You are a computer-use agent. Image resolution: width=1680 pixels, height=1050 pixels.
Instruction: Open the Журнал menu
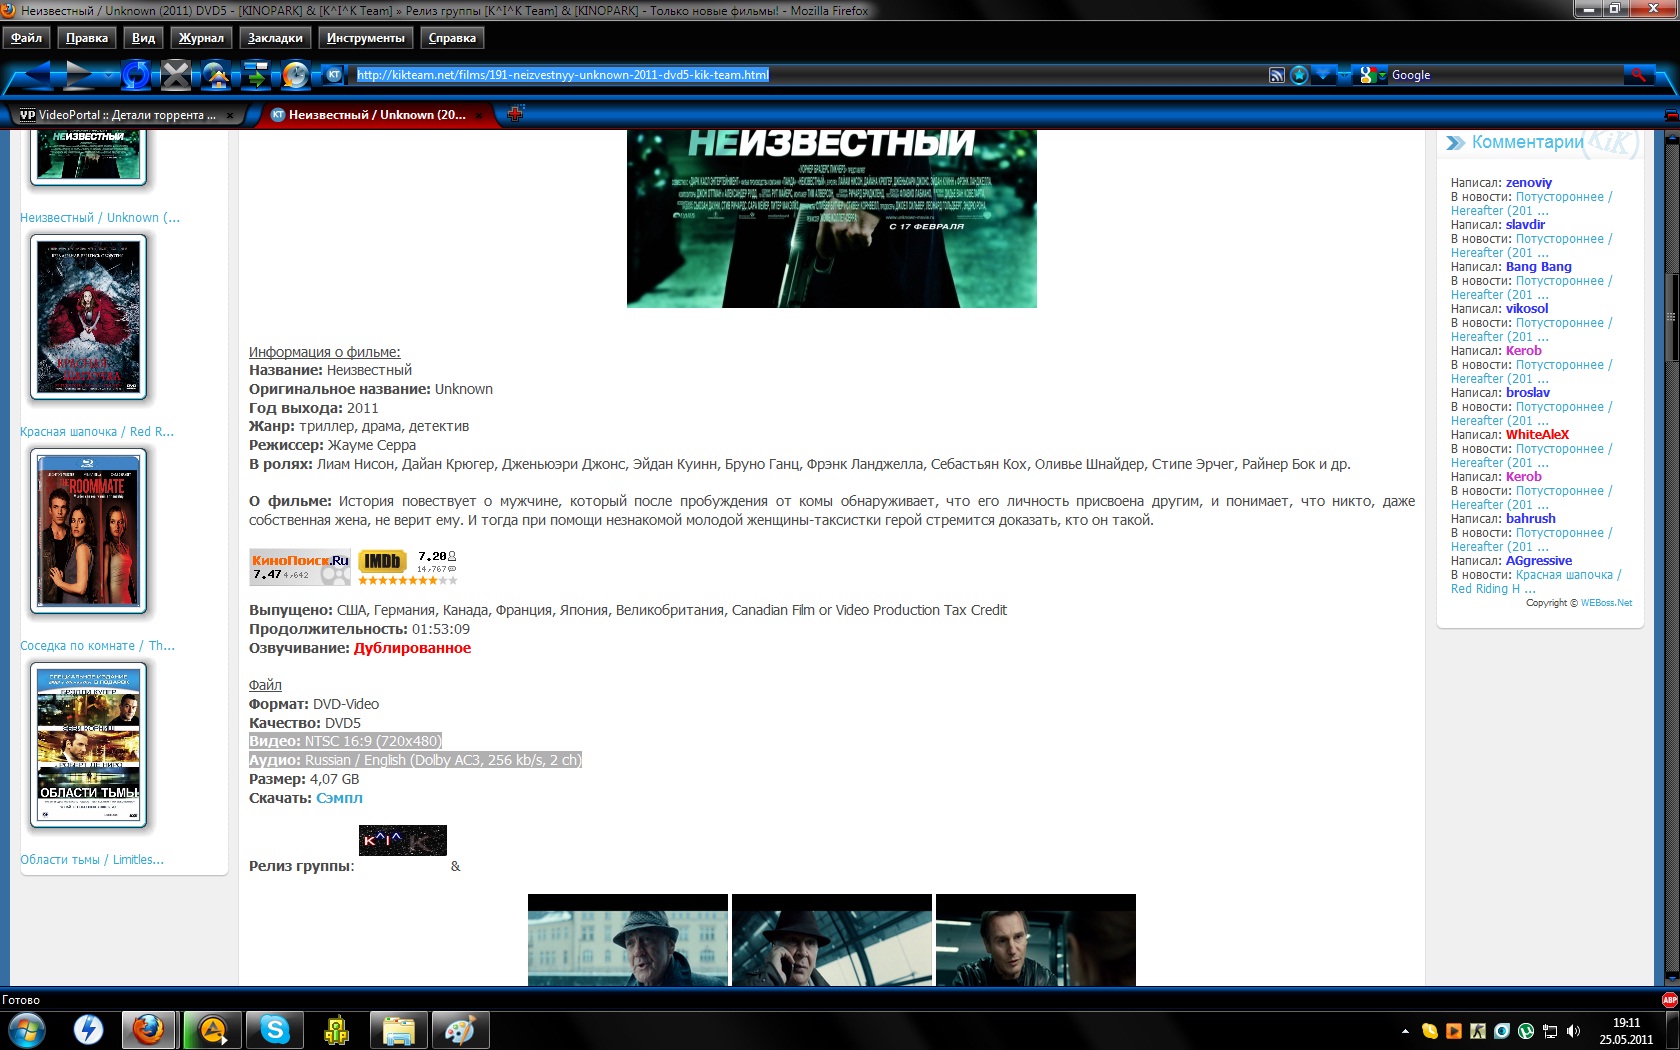201,38
